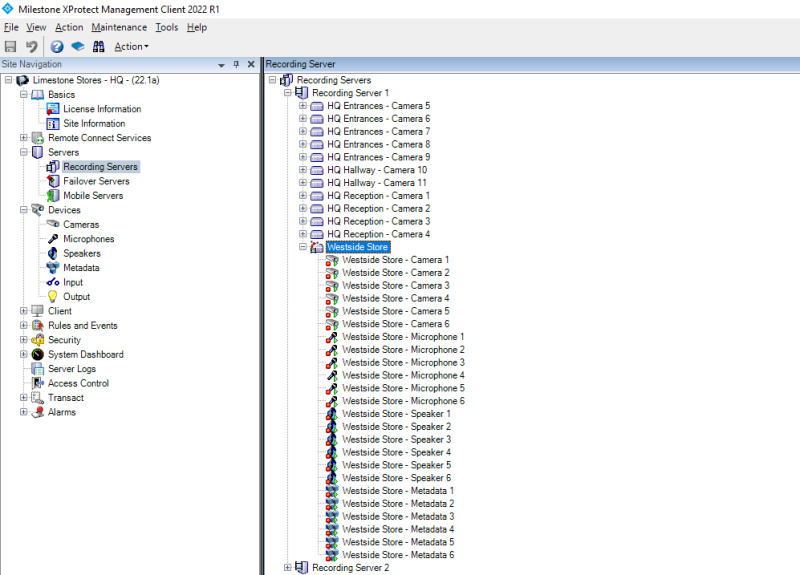Expand HQ Entrances - Camera 5
The width and height of the screenshot is (800, 575).
pyautogui.click(x=303, y=106)
